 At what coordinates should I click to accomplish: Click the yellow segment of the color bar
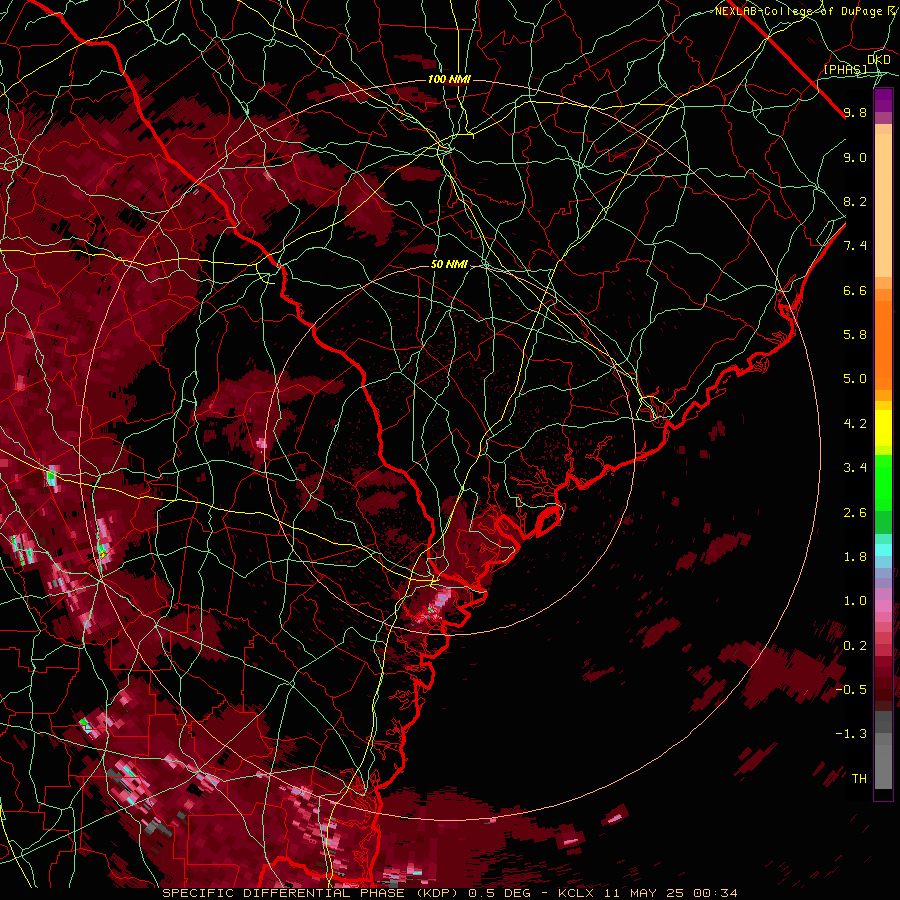(883, 428)
